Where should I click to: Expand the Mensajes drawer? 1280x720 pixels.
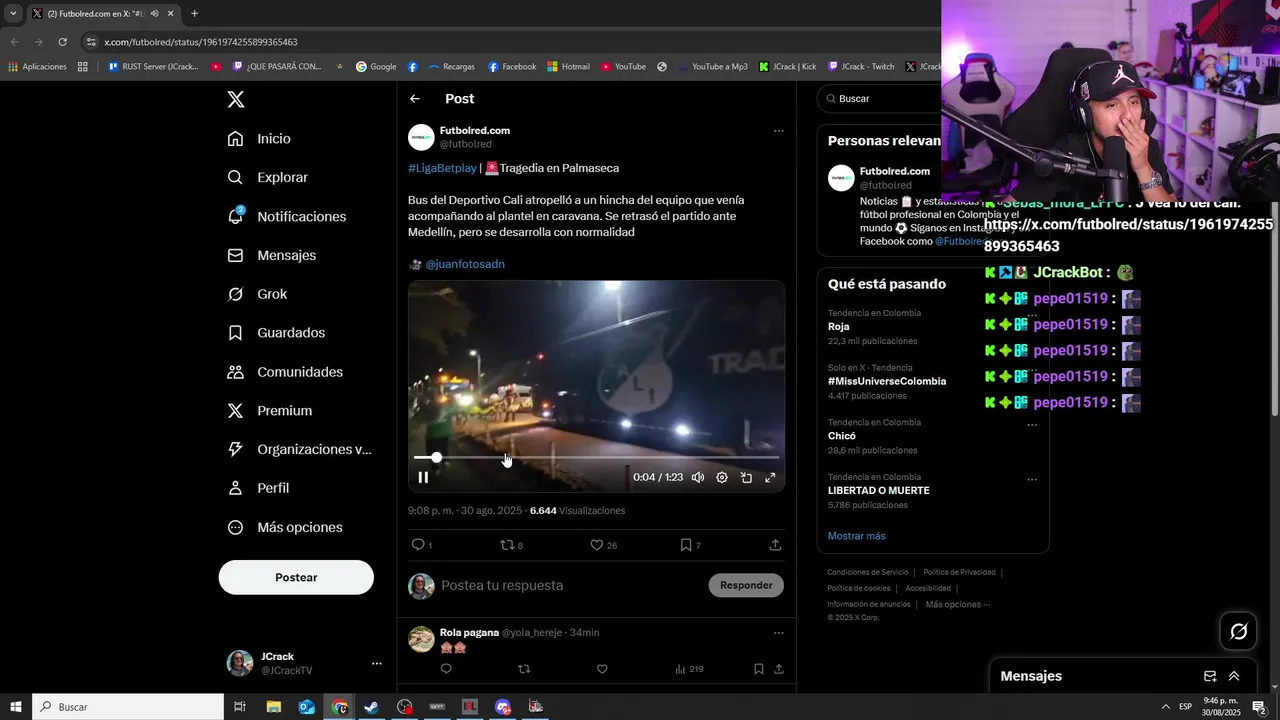(1234, 676)
